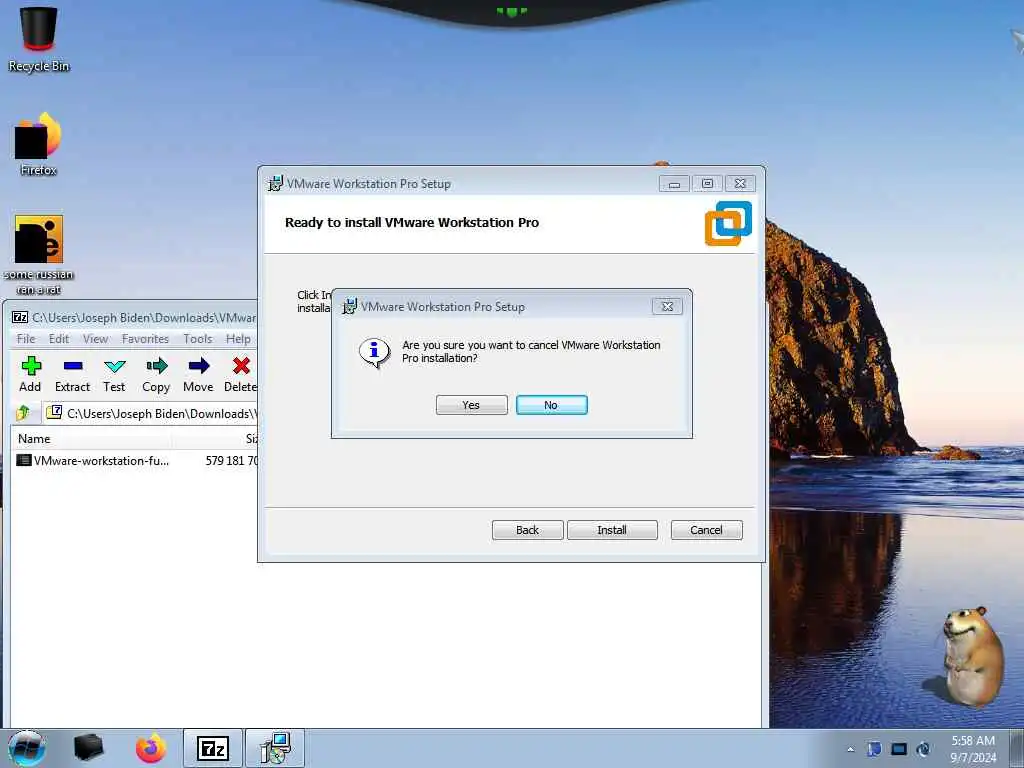
Task: Click Install in VMware Setup window
Action: pos(612,530)
